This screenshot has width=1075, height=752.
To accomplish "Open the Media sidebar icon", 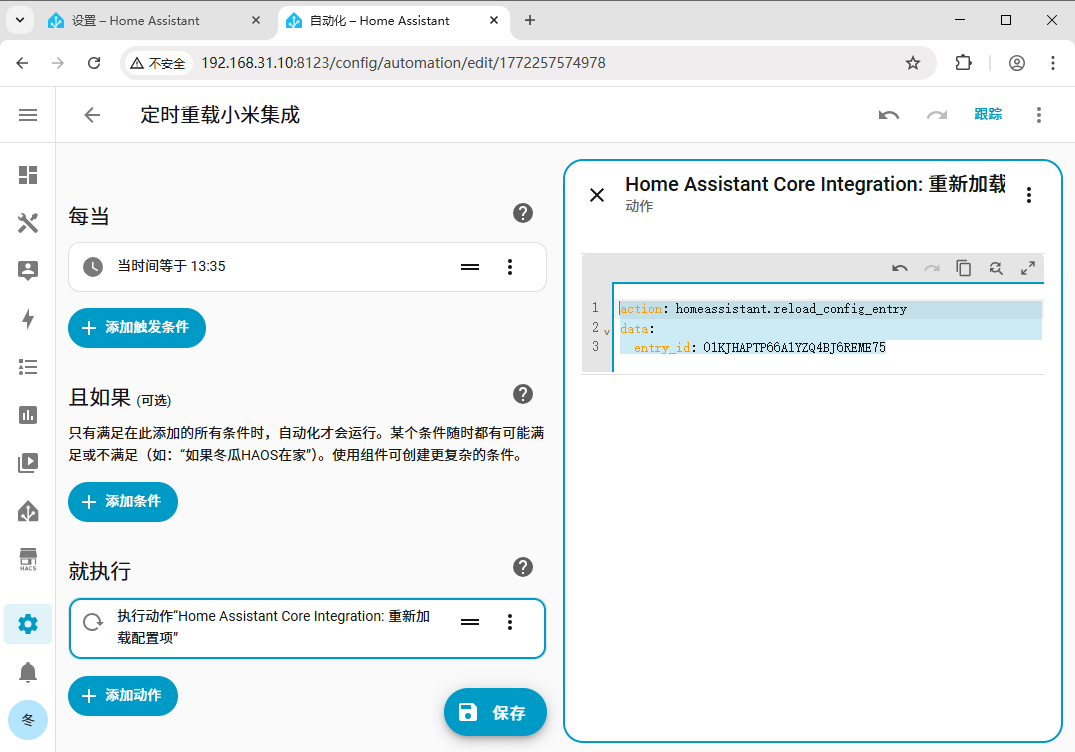I will coord(28,463).
